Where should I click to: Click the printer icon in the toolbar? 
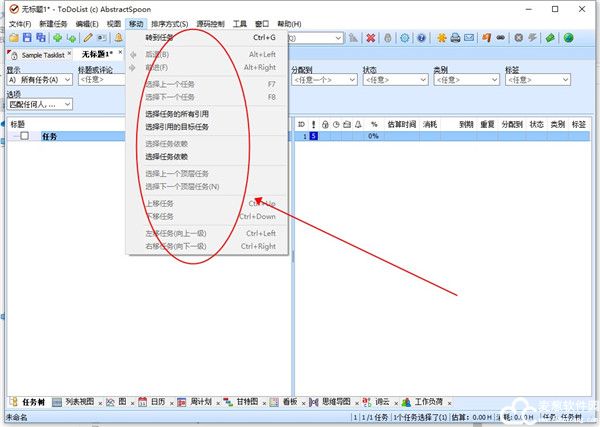click(455, 38)
